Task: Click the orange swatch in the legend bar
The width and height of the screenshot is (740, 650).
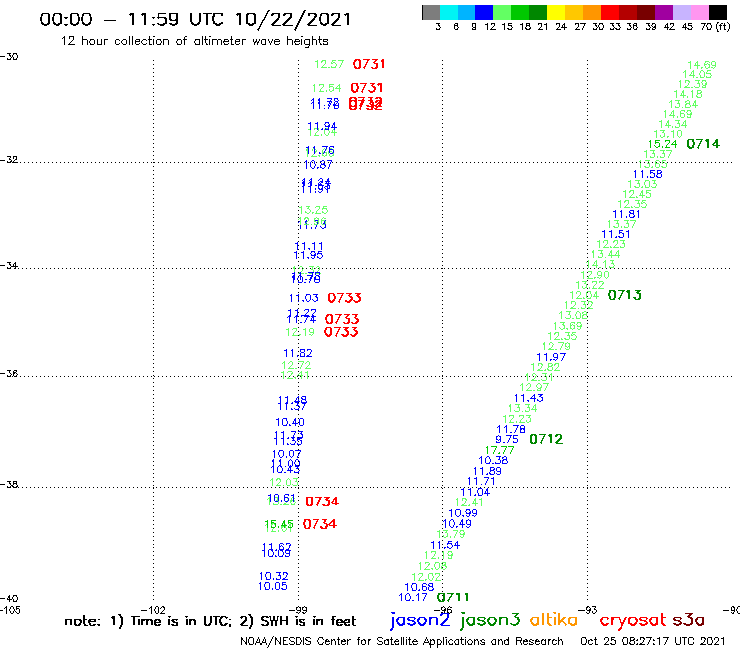Action: 592,12
